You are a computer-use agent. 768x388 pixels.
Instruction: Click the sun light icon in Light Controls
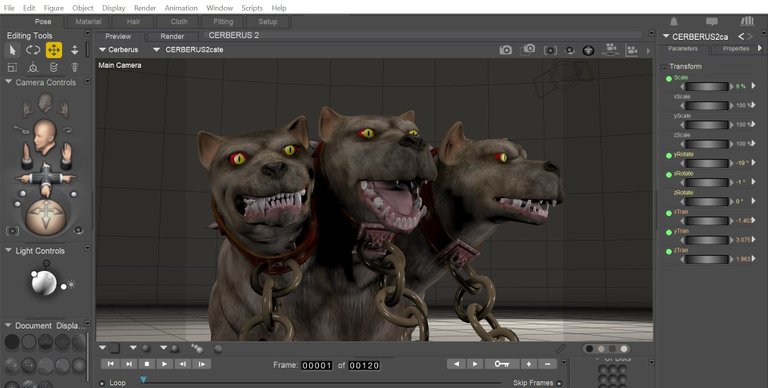[x=72, y=284]
